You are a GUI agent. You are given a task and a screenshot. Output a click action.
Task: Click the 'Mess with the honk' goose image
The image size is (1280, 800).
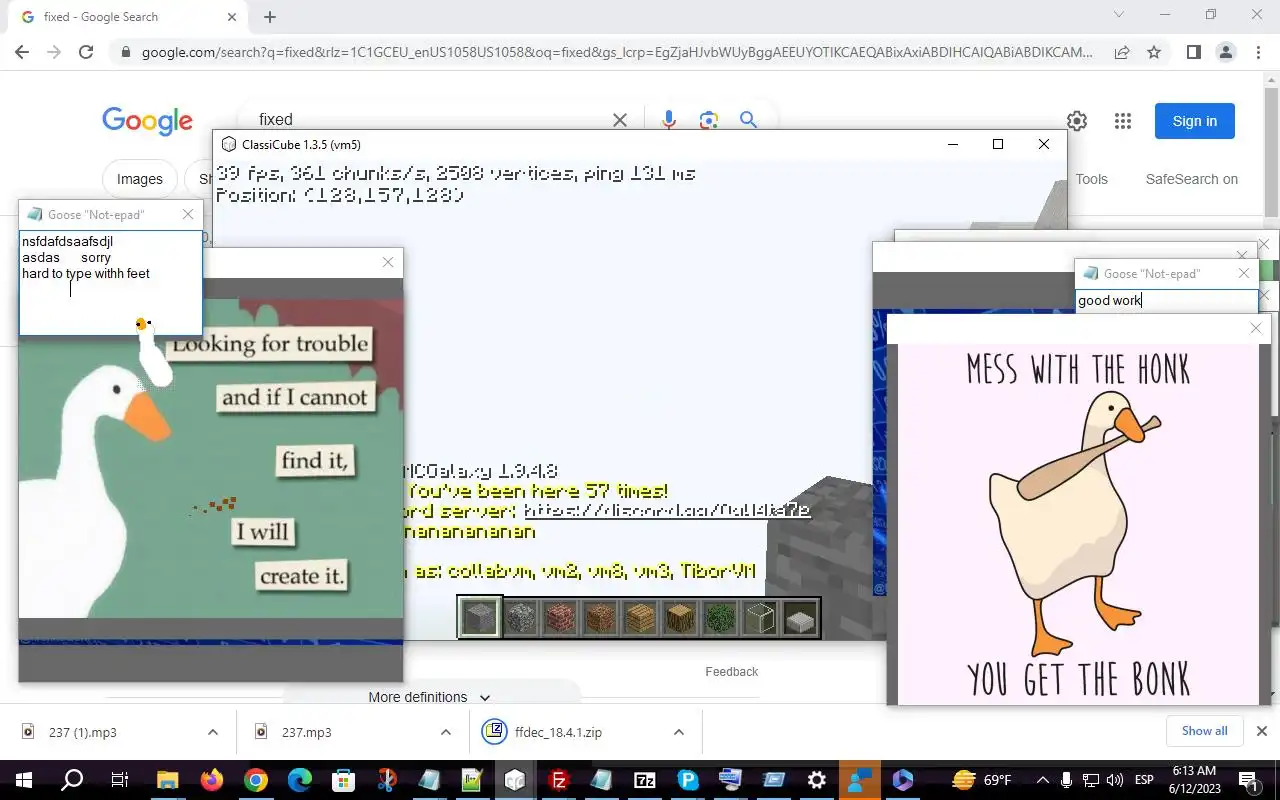tap(1078, 524)
